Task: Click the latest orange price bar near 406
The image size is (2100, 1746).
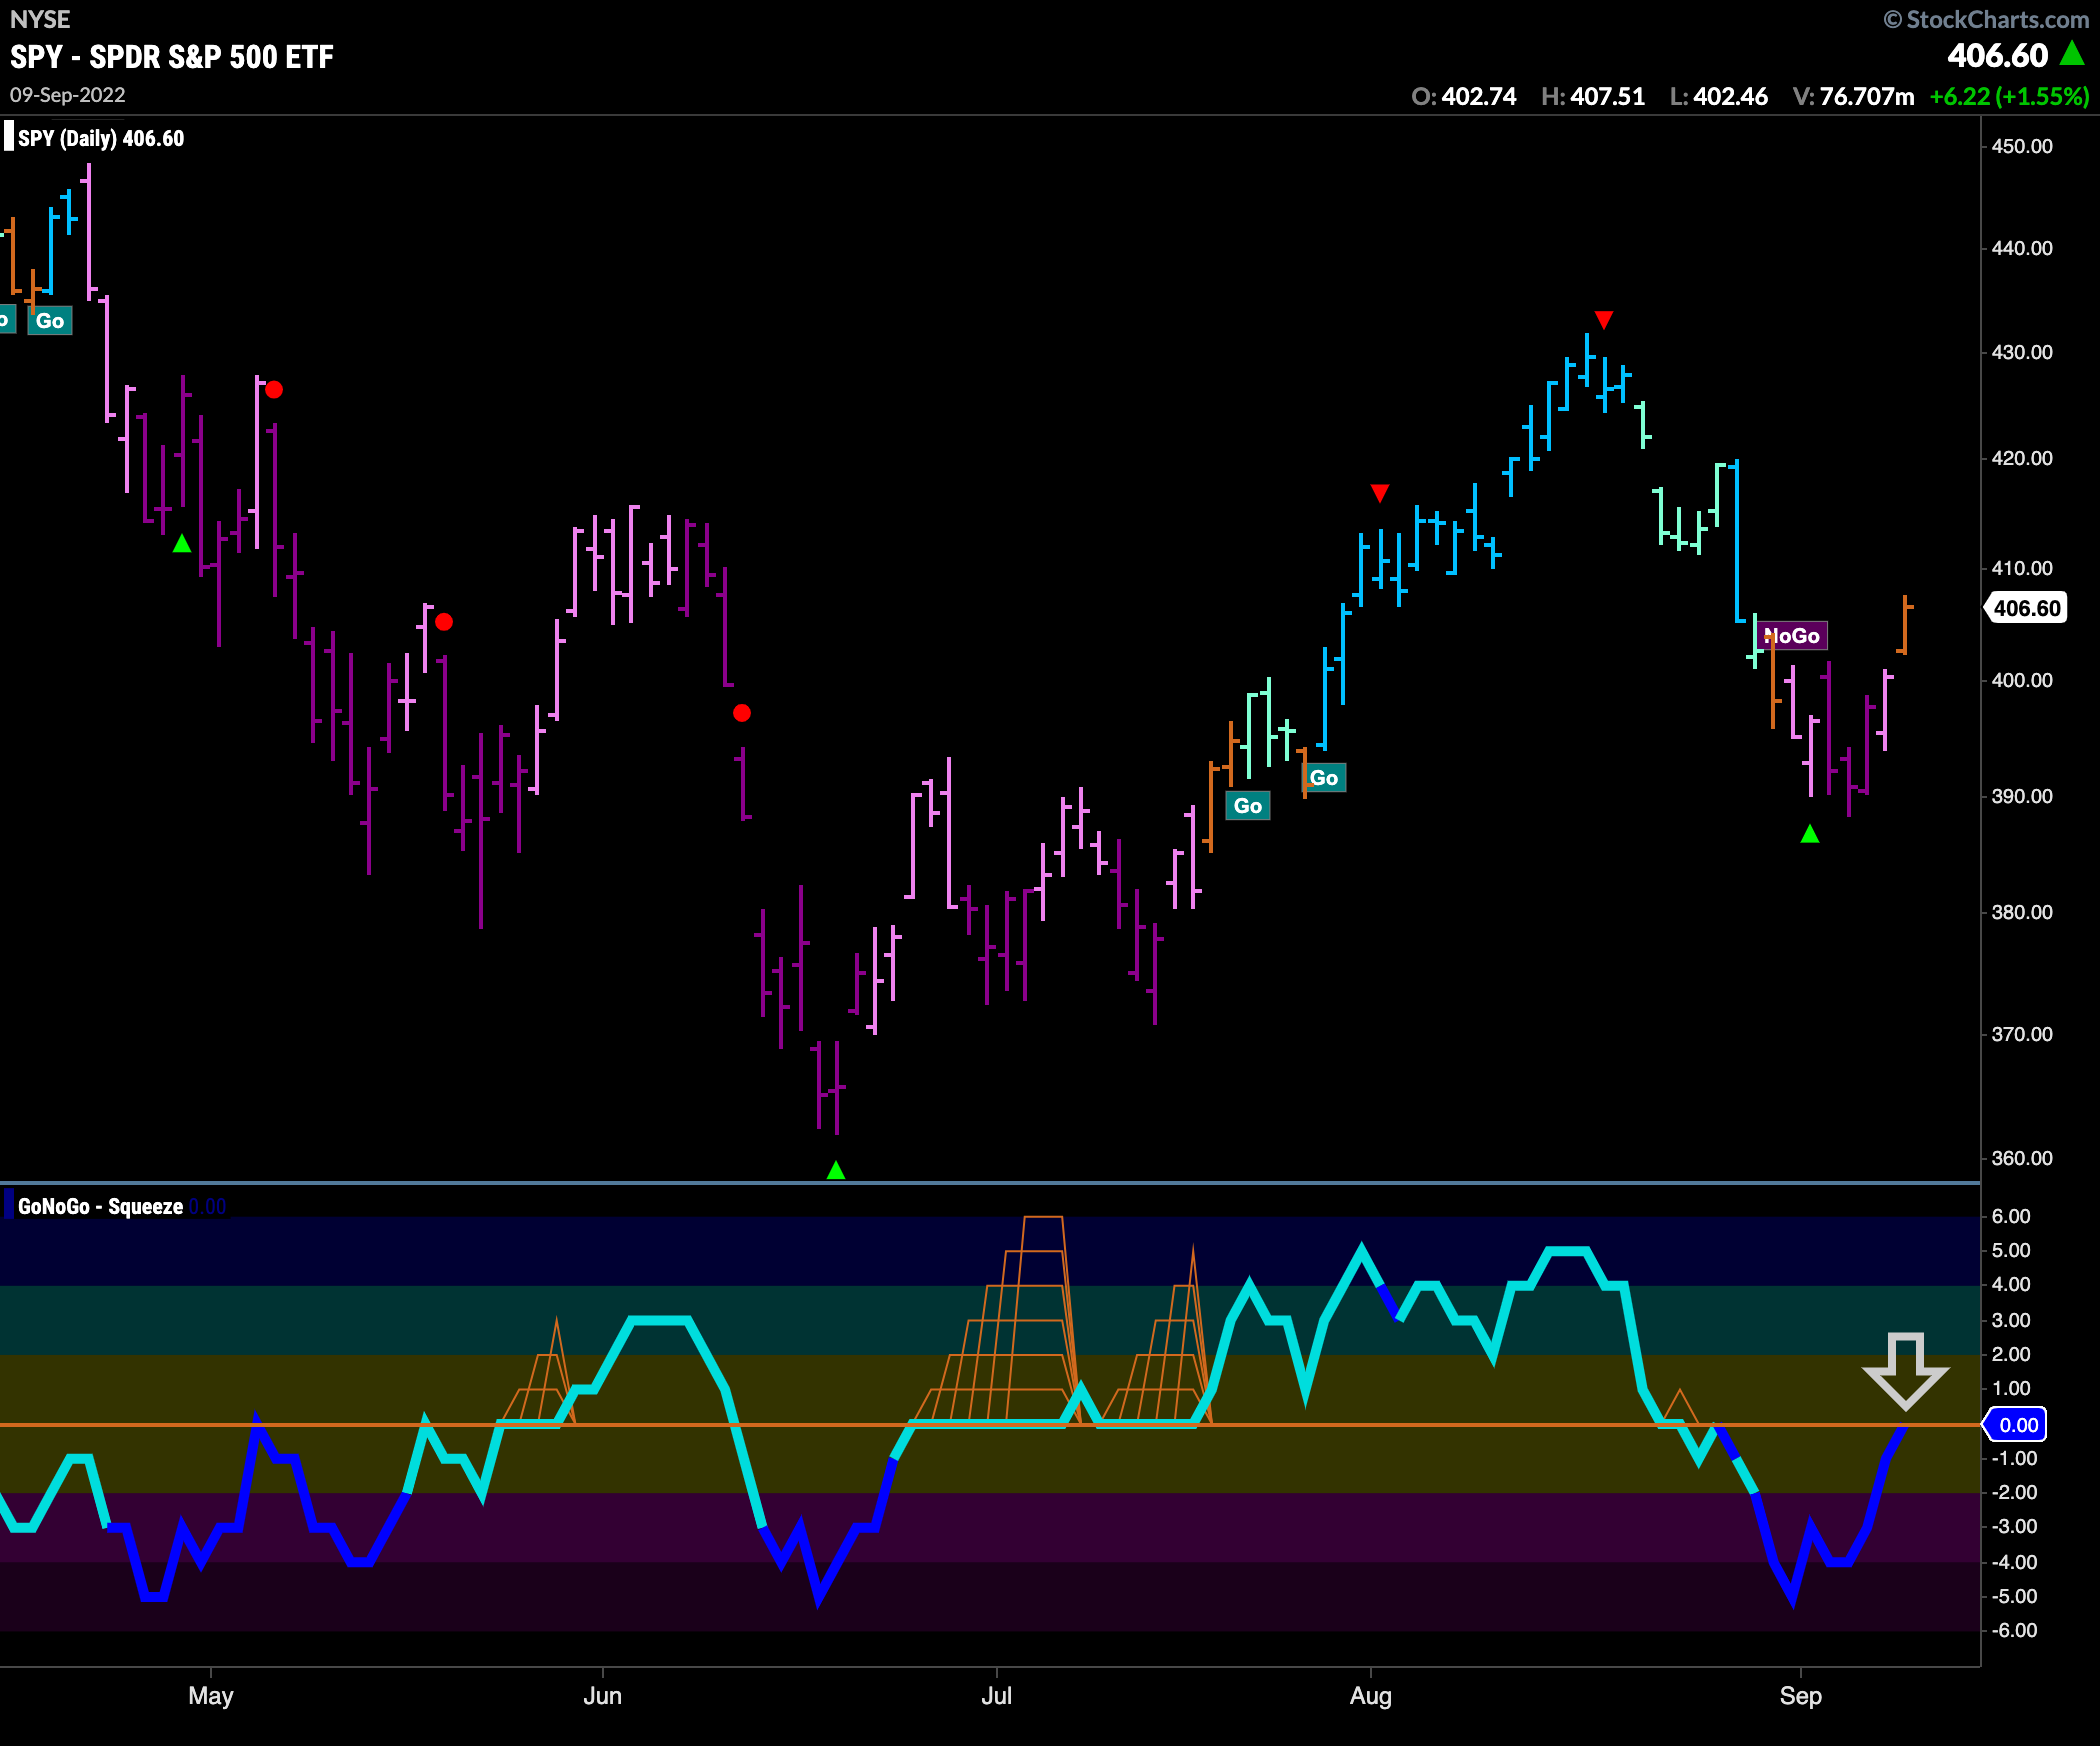Action: tap(1905, 625)
